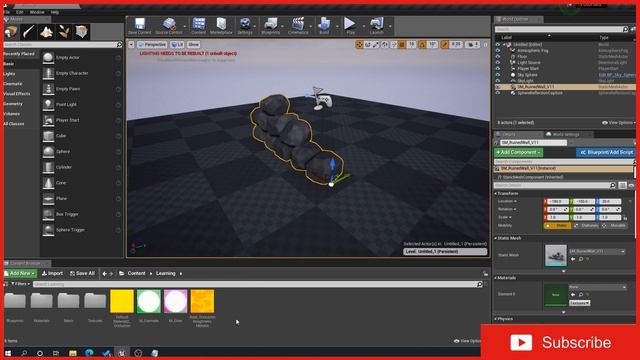This screenshot has height=360, width=640.
Task: Select the translate gizmo mode icon
Action: point(359,44)
